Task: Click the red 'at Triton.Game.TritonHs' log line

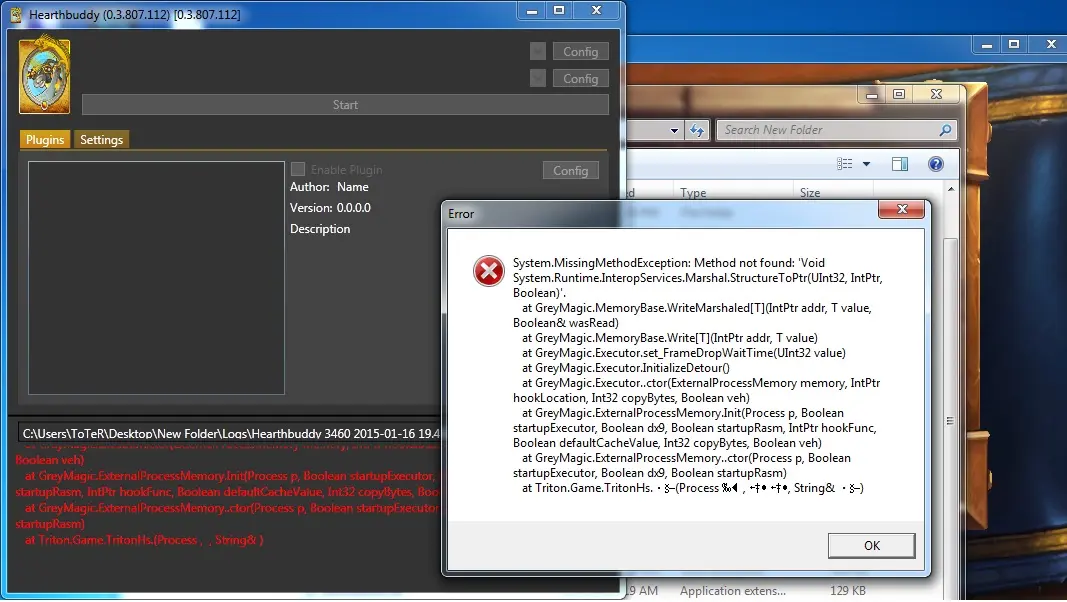Action: tap(144, 540)
